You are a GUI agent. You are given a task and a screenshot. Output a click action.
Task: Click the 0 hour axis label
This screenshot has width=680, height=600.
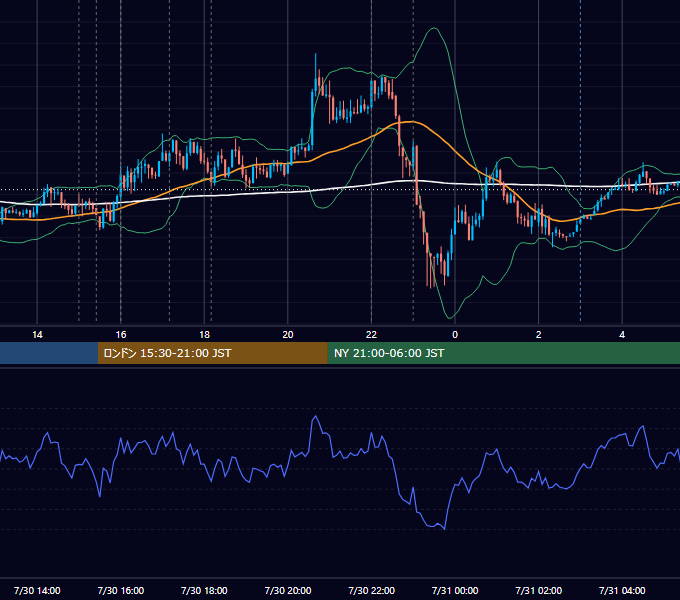click(455, 335)
